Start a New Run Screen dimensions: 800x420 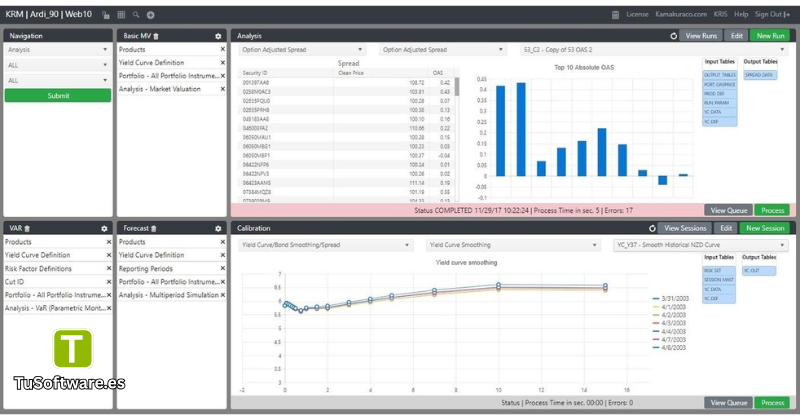pos(770,36)
